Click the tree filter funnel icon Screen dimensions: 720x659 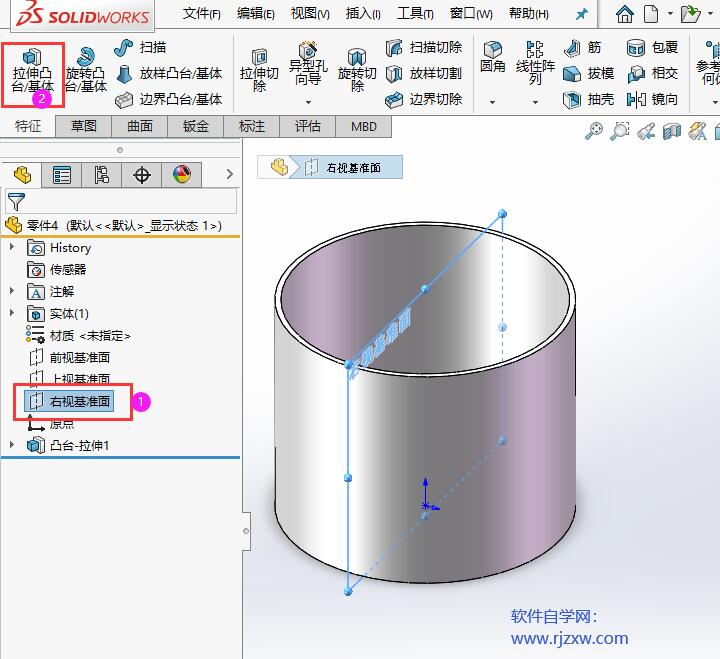(x=16, y=202)
